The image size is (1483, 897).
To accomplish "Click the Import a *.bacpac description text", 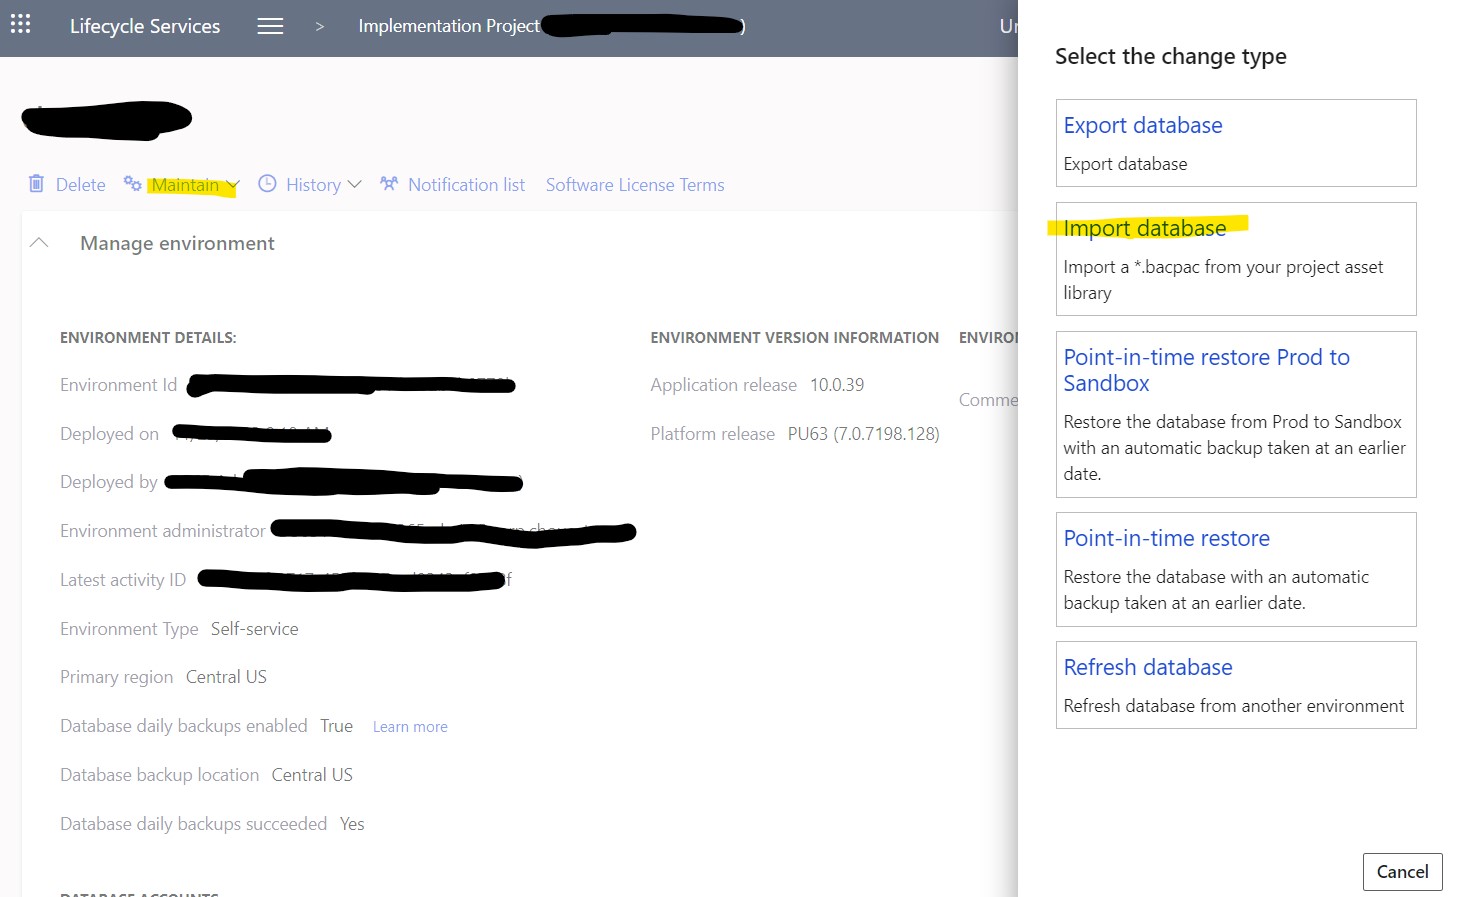I will coord(1223,280).
